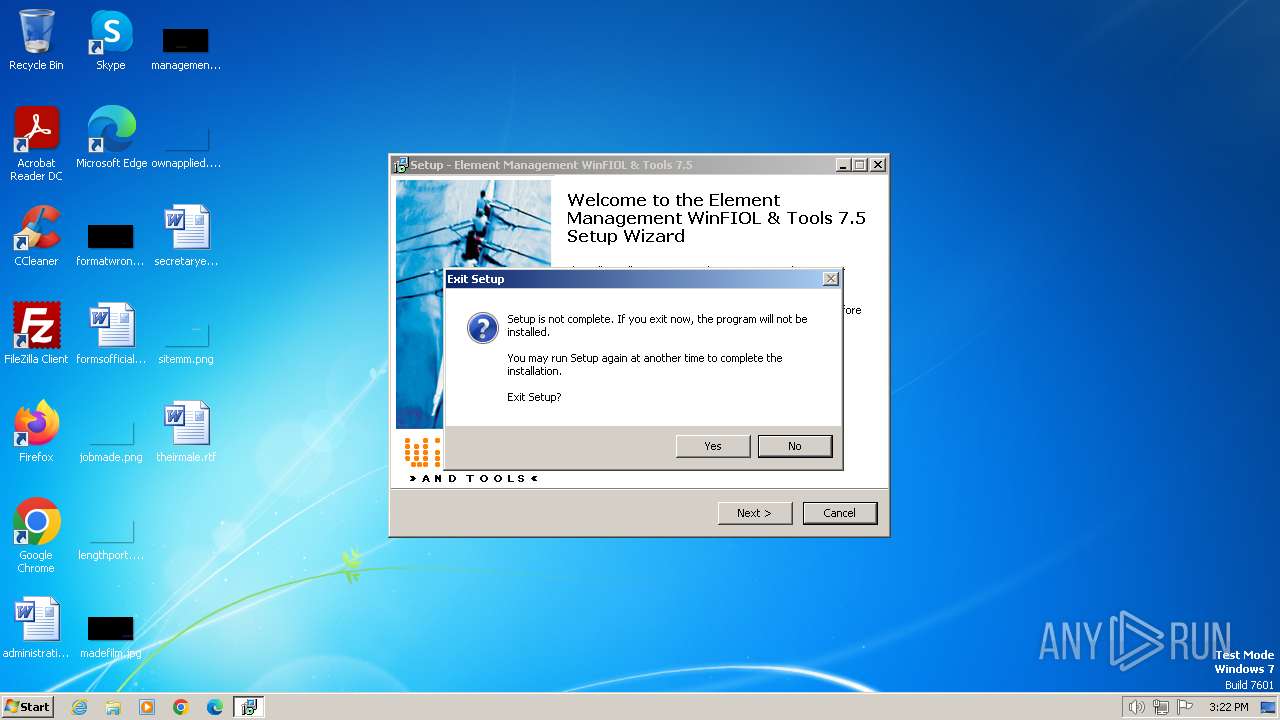Open the network tray icon
The width and height of the screenshot is (1280, 720).
tap(1161, 707)
